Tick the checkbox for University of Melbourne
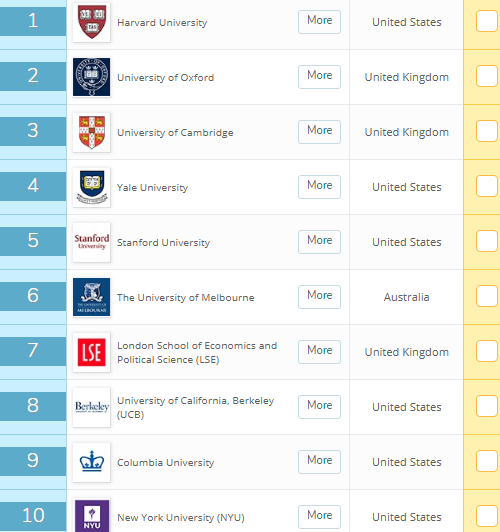Image resolution: width=500 pixels, height=532 pixels. tap(487, 296)
